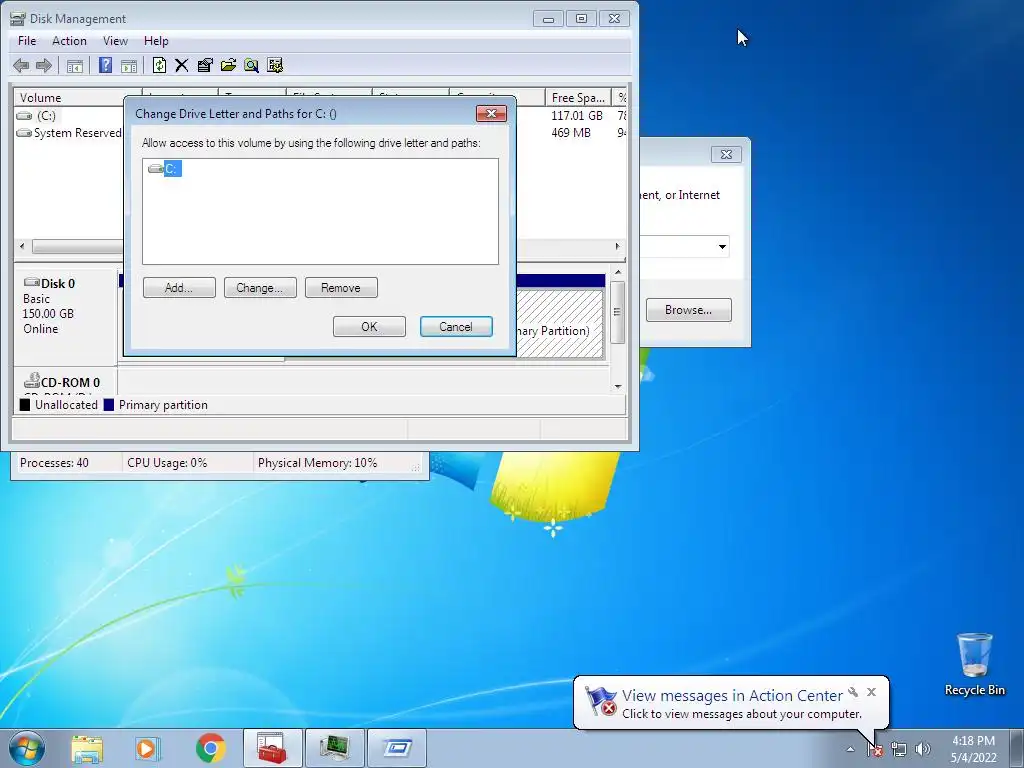Select the System Reserved volume row
This screenshot has height=768, width=1024.
(69, 133)
